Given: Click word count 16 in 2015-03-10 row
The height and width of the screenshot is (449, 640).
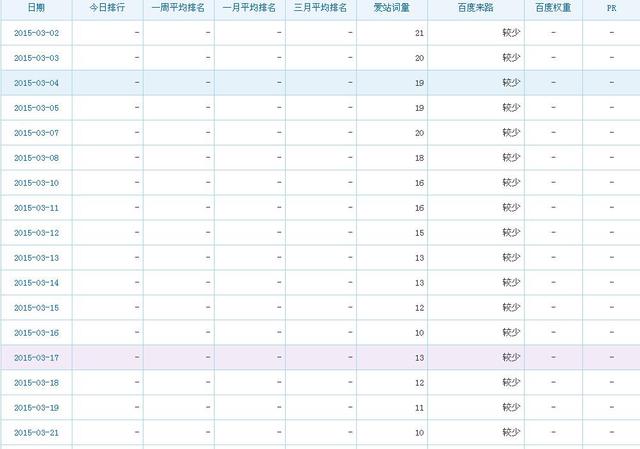Looking at the screenshot, I should (419, 183).
